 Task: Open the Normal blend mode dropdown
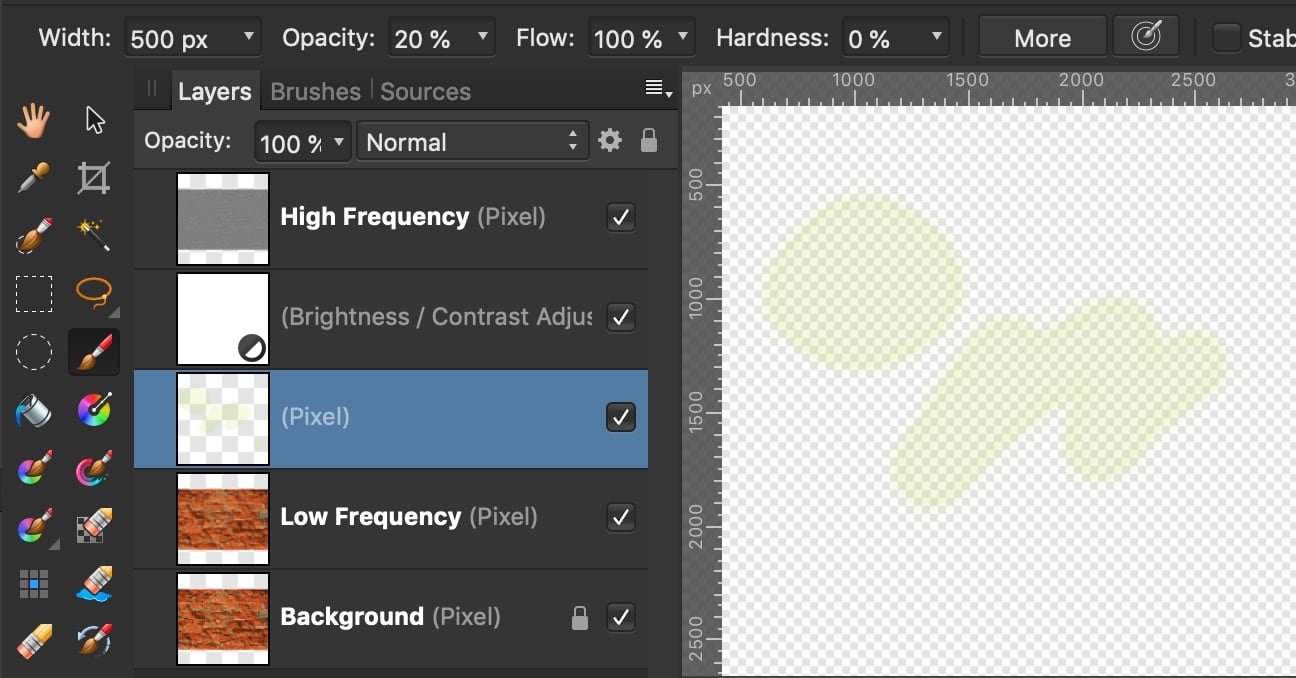(471, 141)
